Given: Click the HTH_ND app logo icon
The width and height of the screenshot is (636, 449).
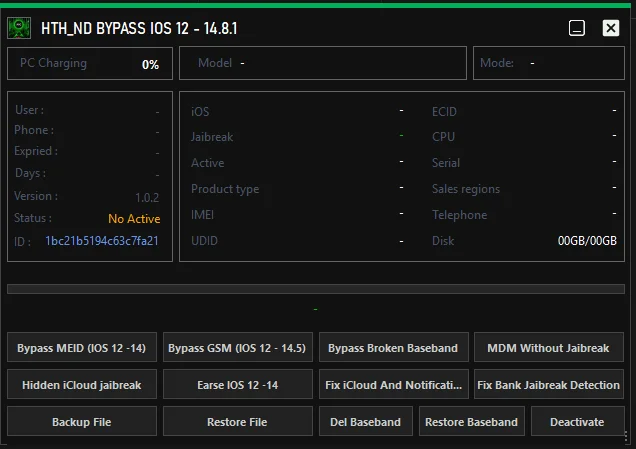Looking at the screenshot, I should point(21,28).
